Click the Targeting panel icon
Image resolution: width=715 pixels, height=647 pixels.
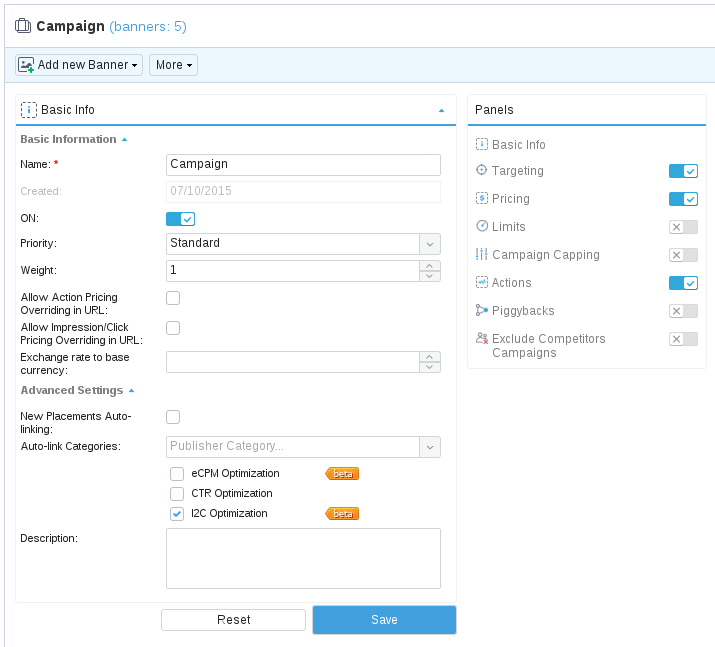pyautogui.click(x=482, y=171)
